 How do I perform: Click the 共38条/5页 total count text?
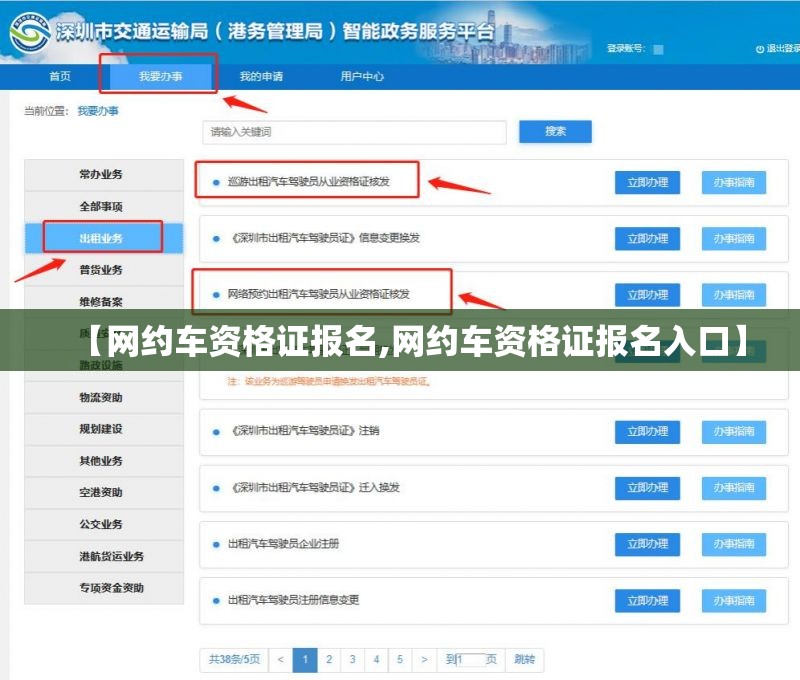point(234,660)
